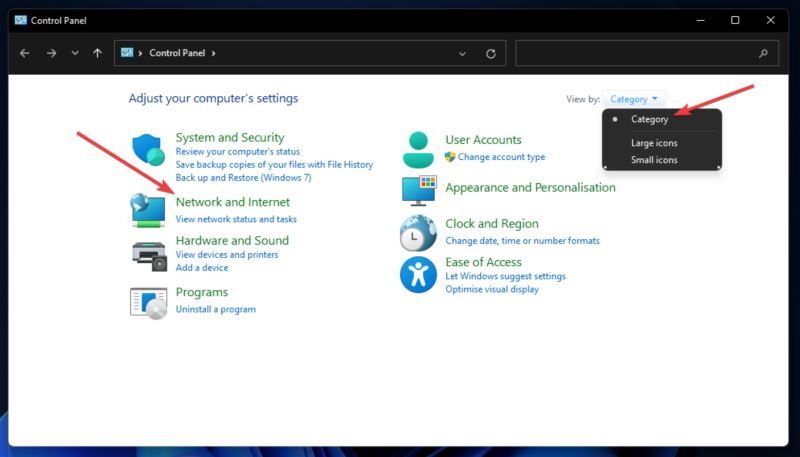Click the Hardware and Sound printer icon
Screen dimensions: 800x457
tap(148, 254)
